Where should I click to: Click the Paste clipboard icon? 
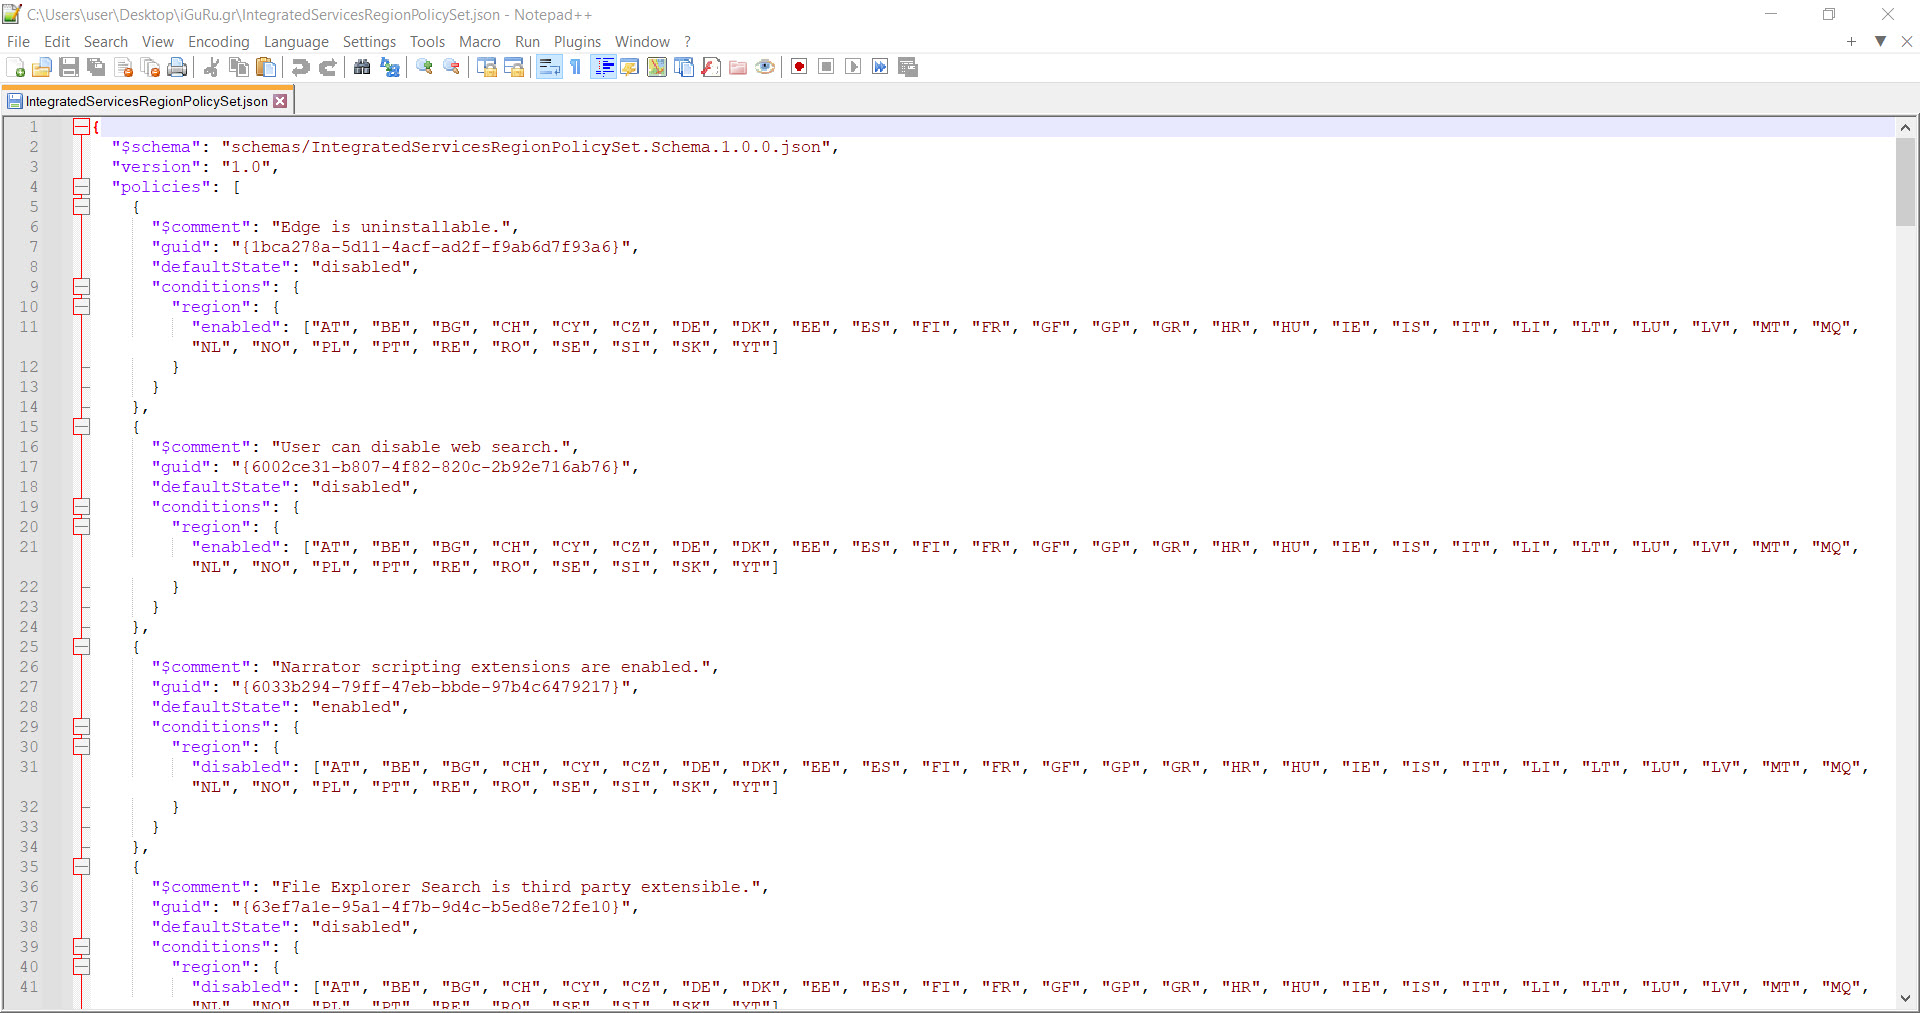pos(266,67)
